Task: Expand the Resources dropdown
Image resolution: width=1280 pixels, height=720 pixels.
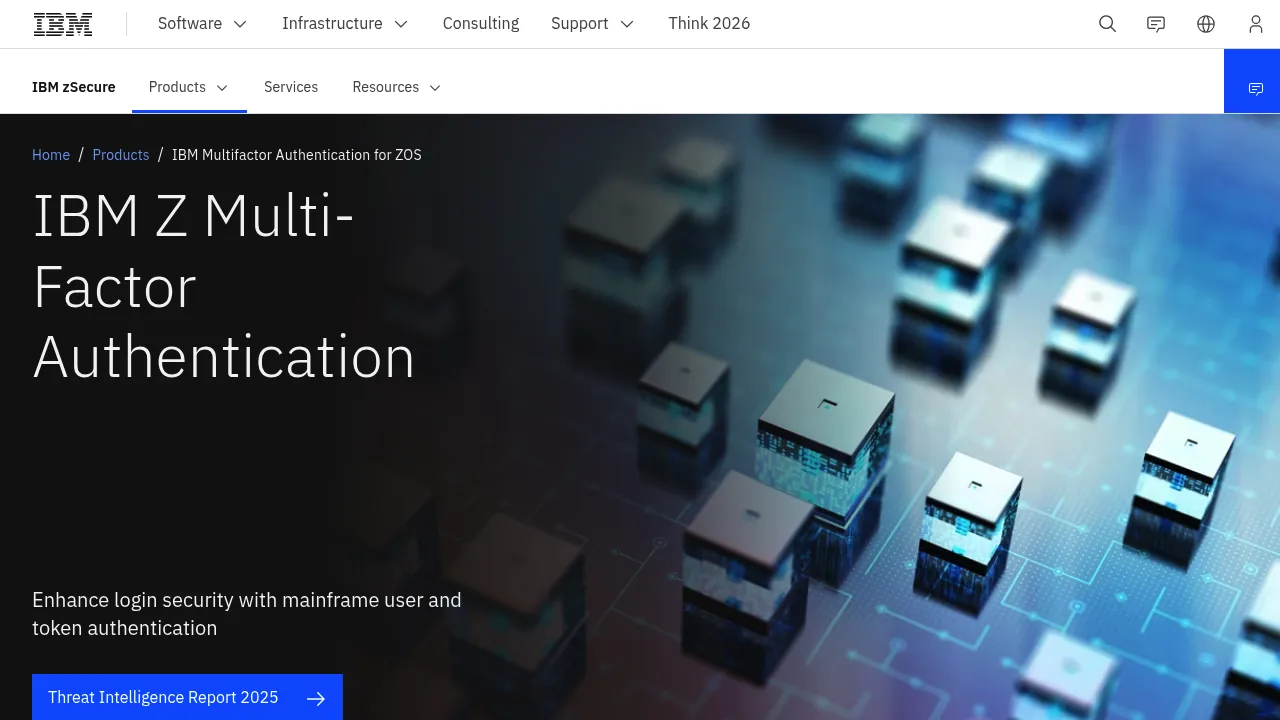Action: coord(397,88)
